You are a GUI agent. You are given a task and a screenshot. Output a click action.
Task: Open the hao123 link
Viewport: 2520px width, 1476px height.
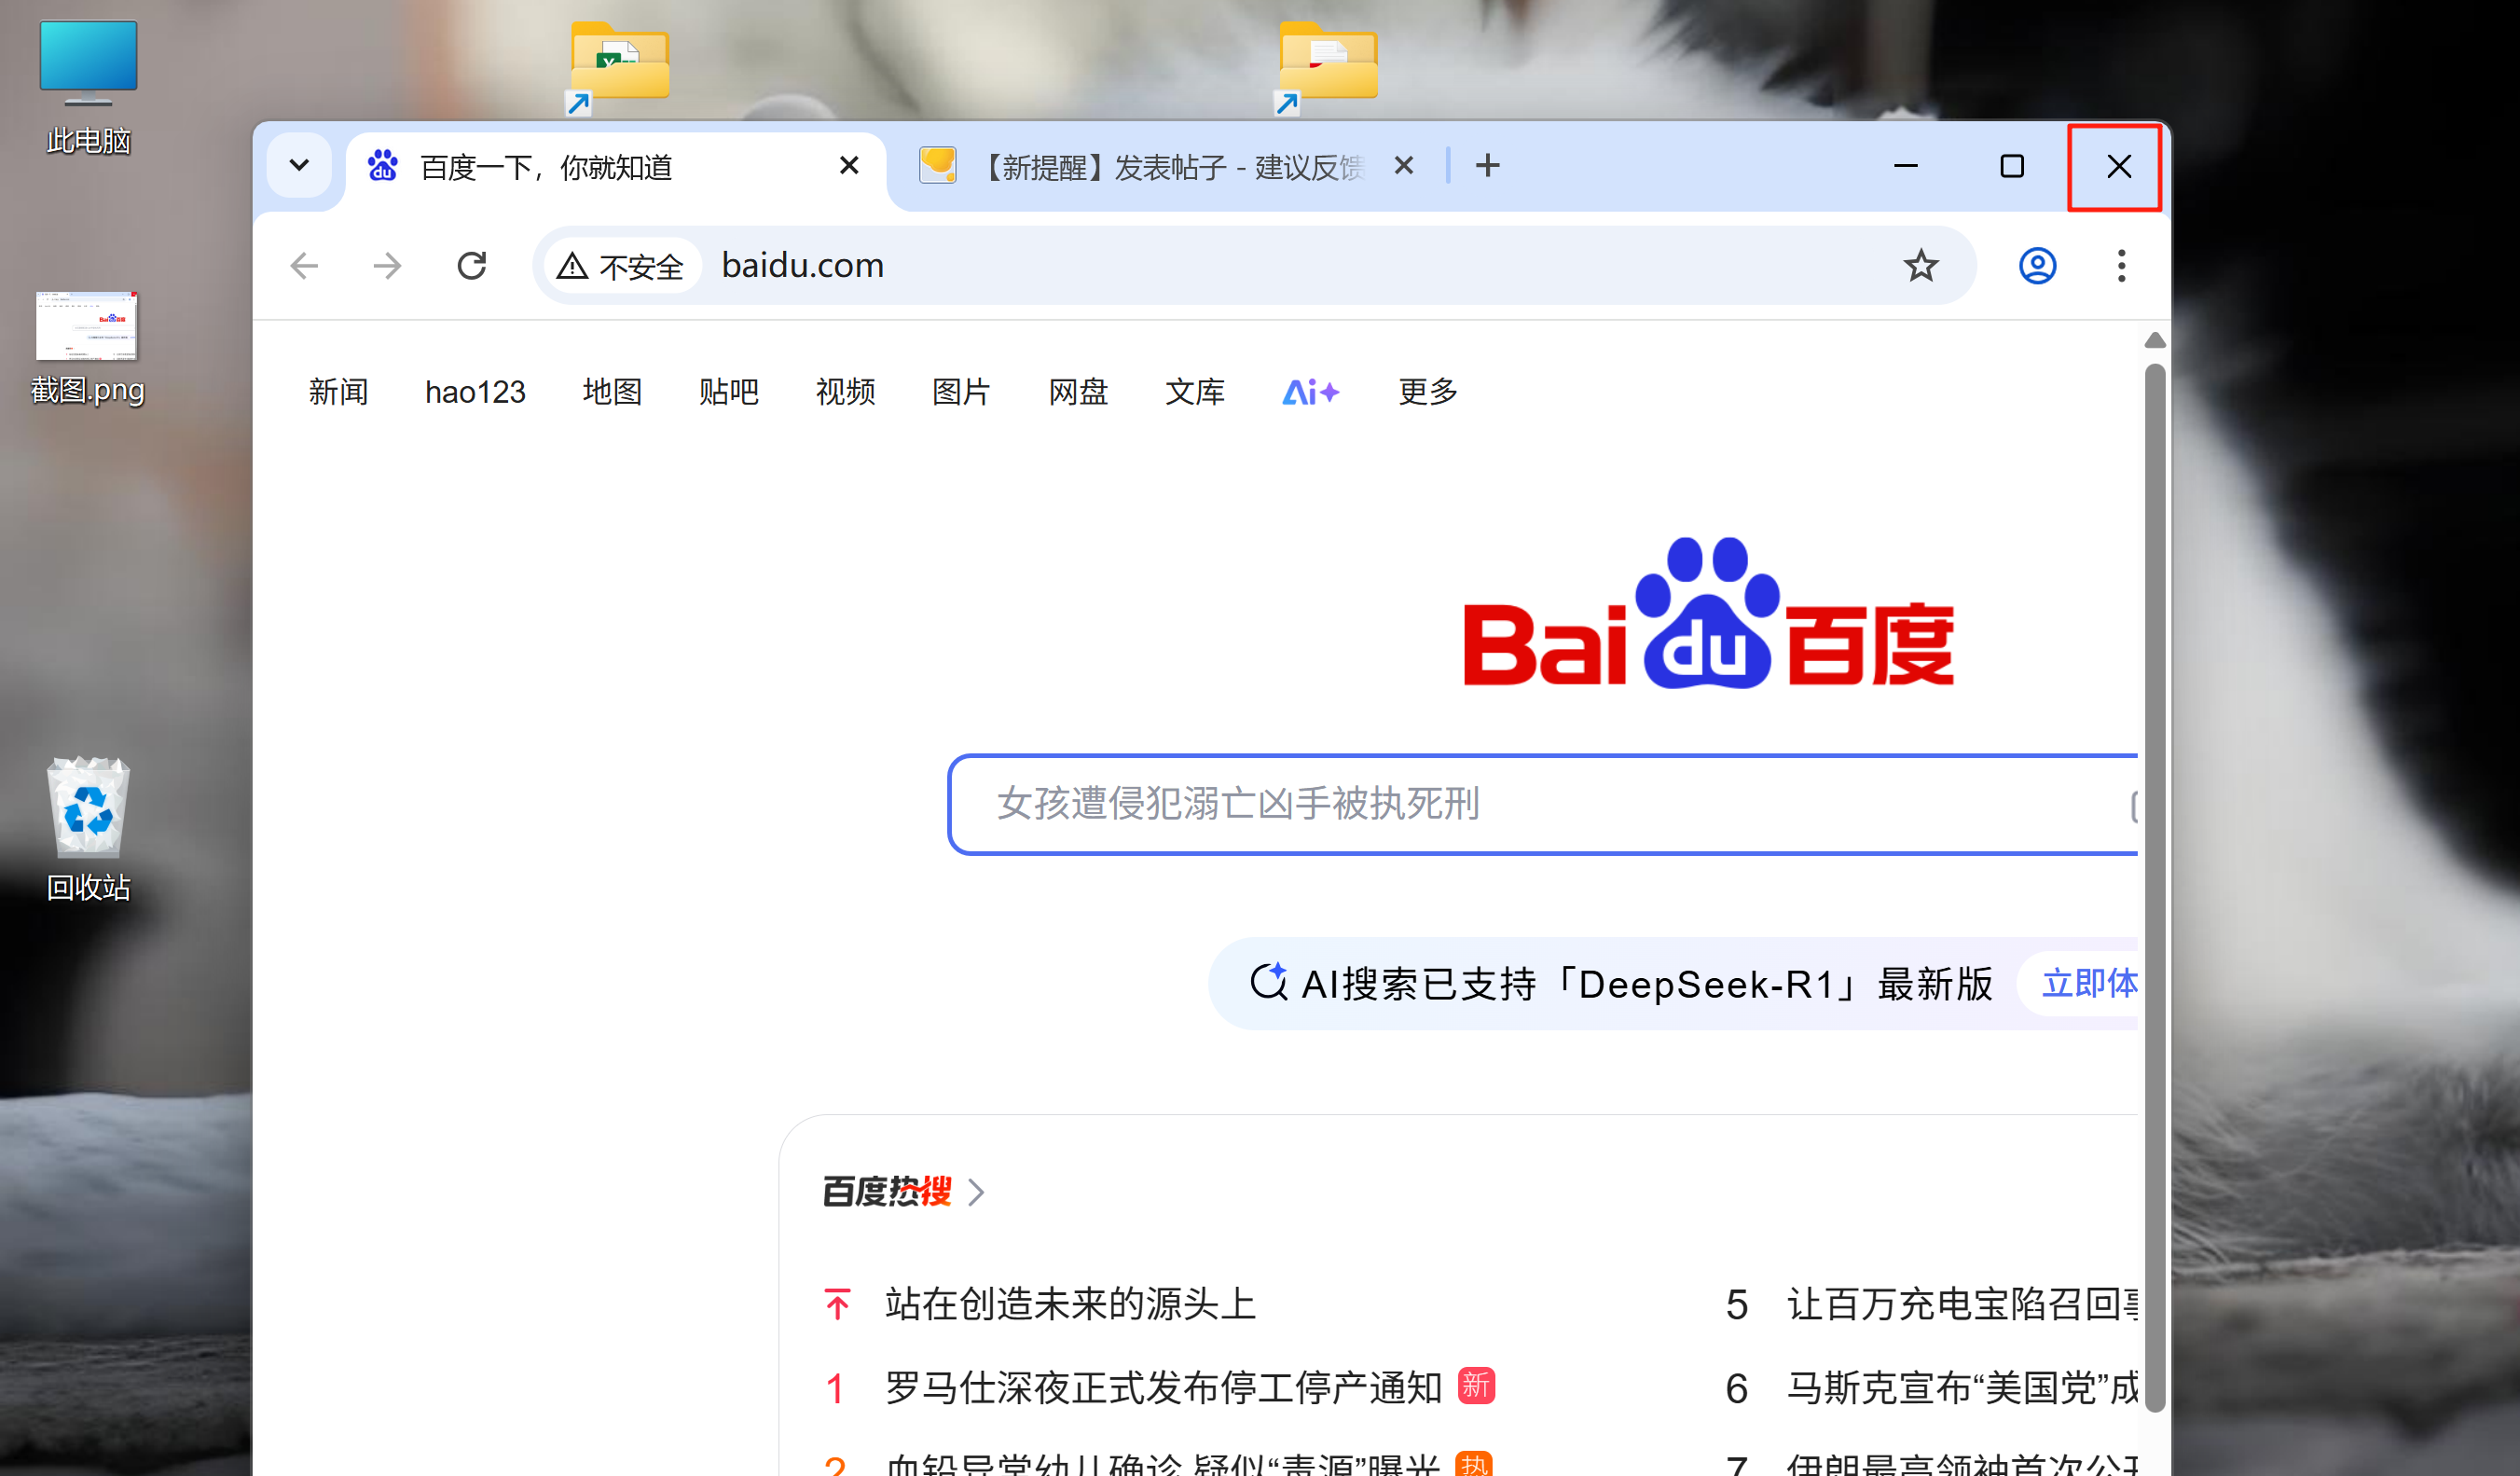point(475,392)
